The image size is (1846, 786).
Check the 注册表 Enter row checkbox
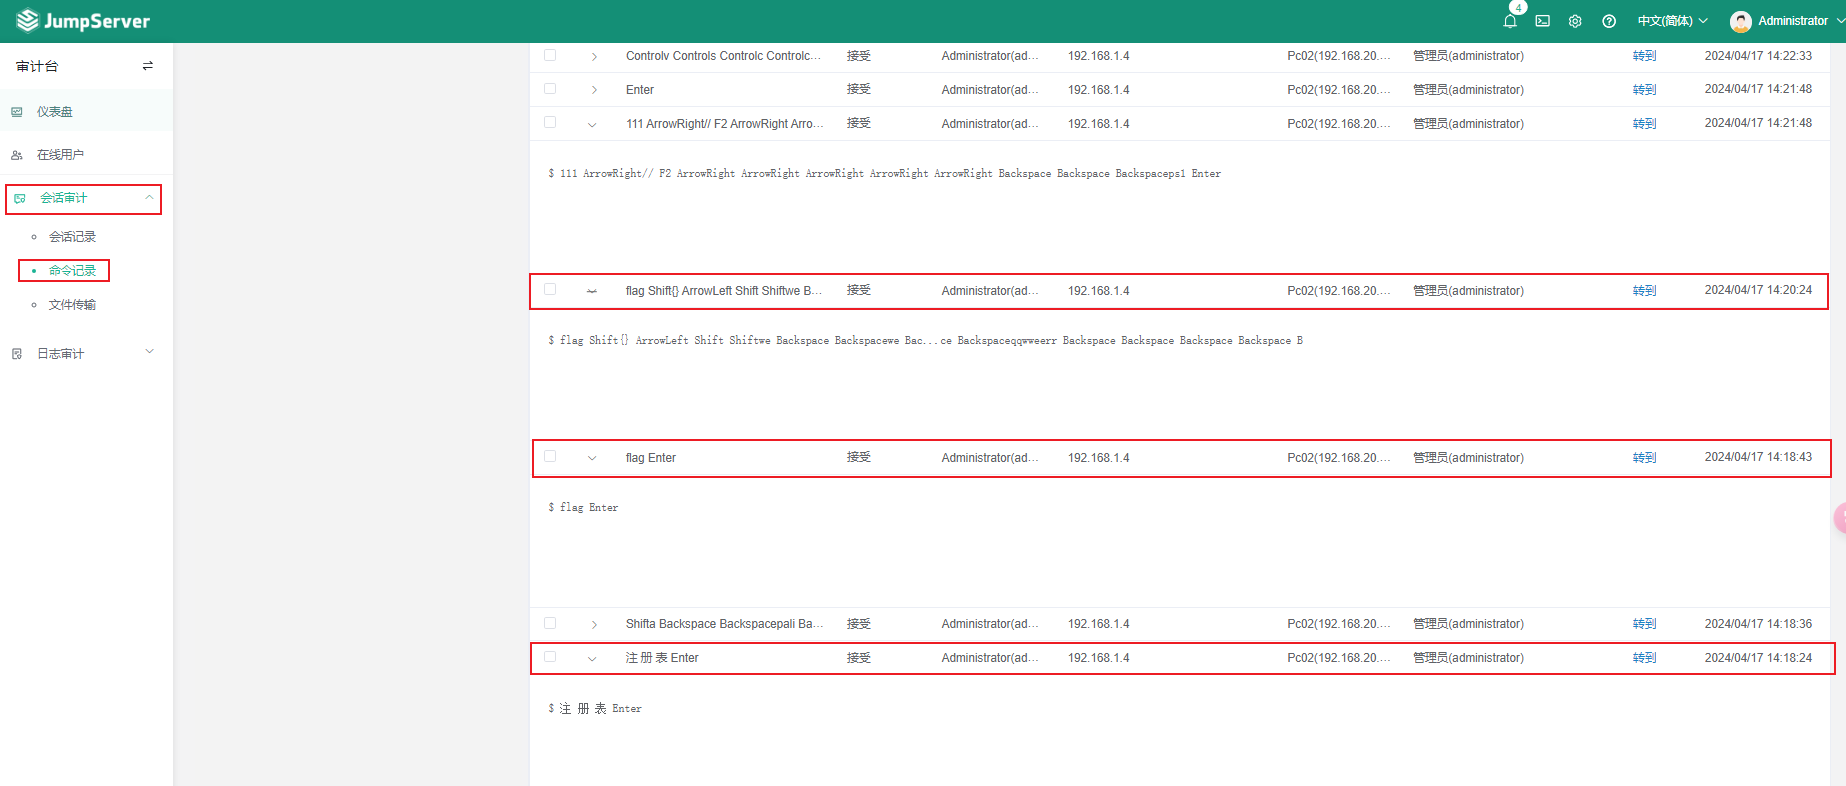550,657
